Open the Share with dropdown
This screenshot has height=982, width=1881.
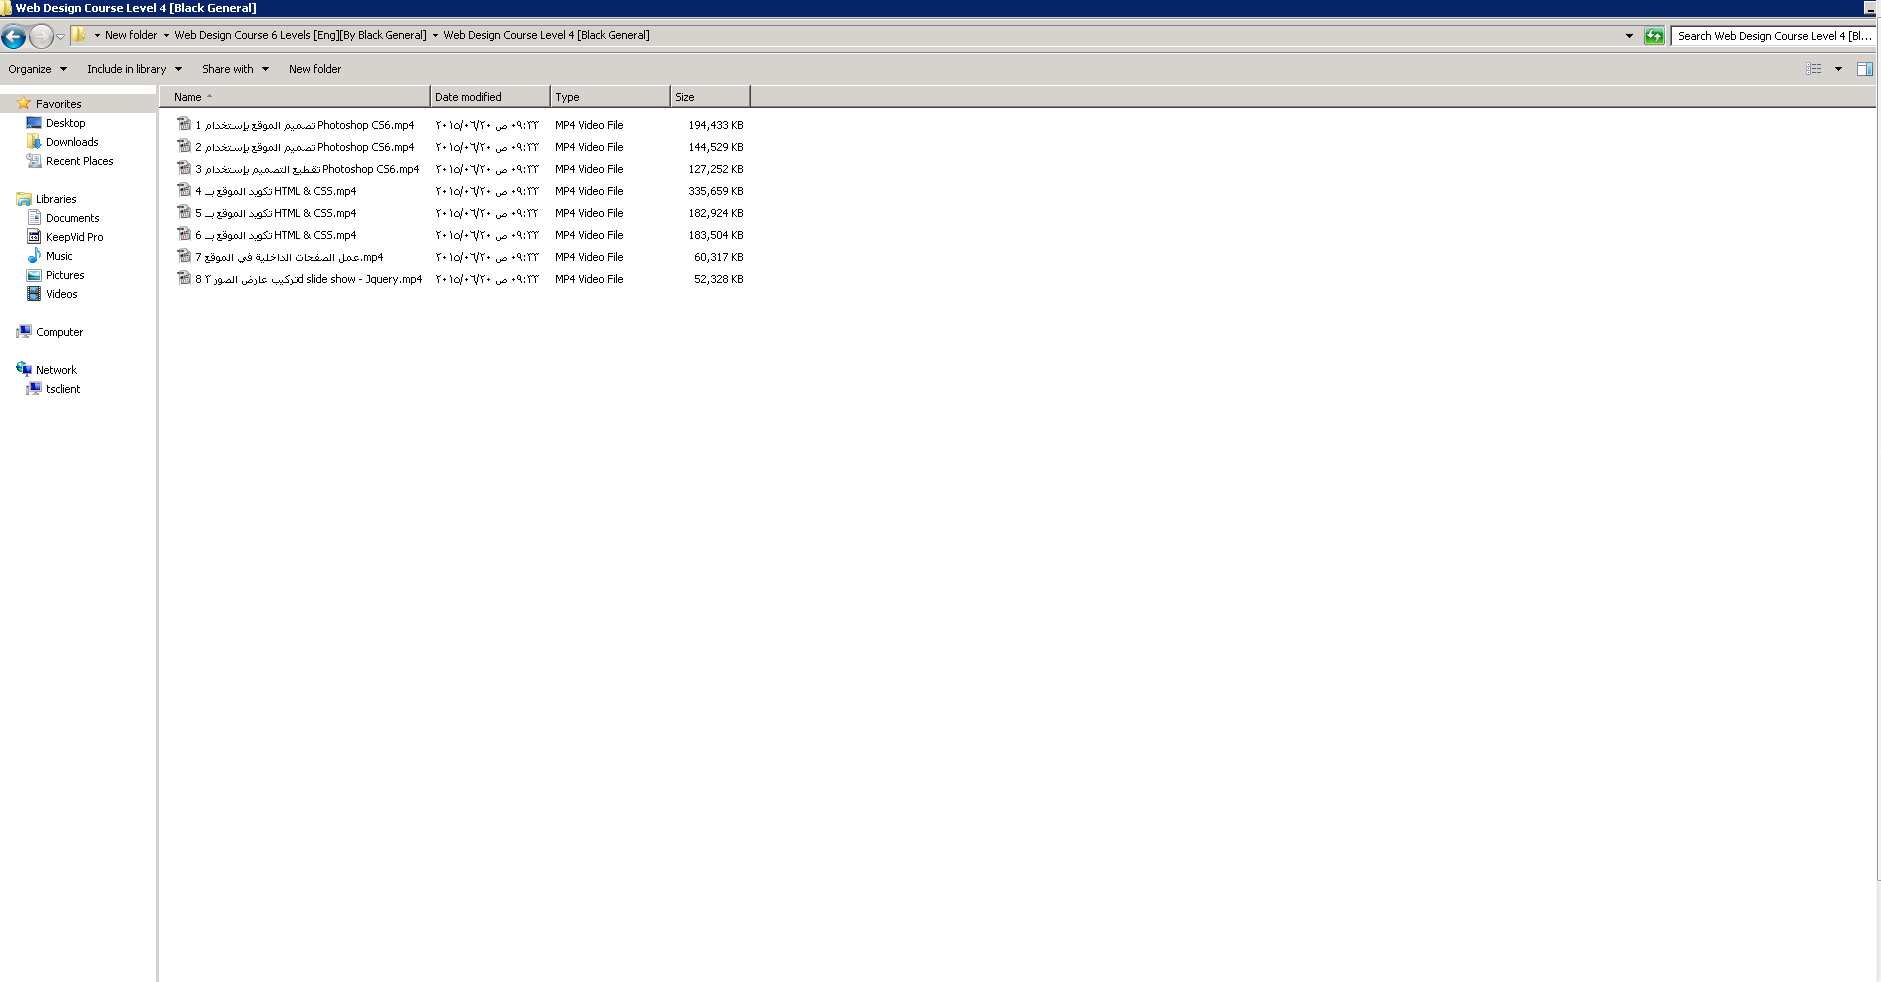(x=235, y=69)
